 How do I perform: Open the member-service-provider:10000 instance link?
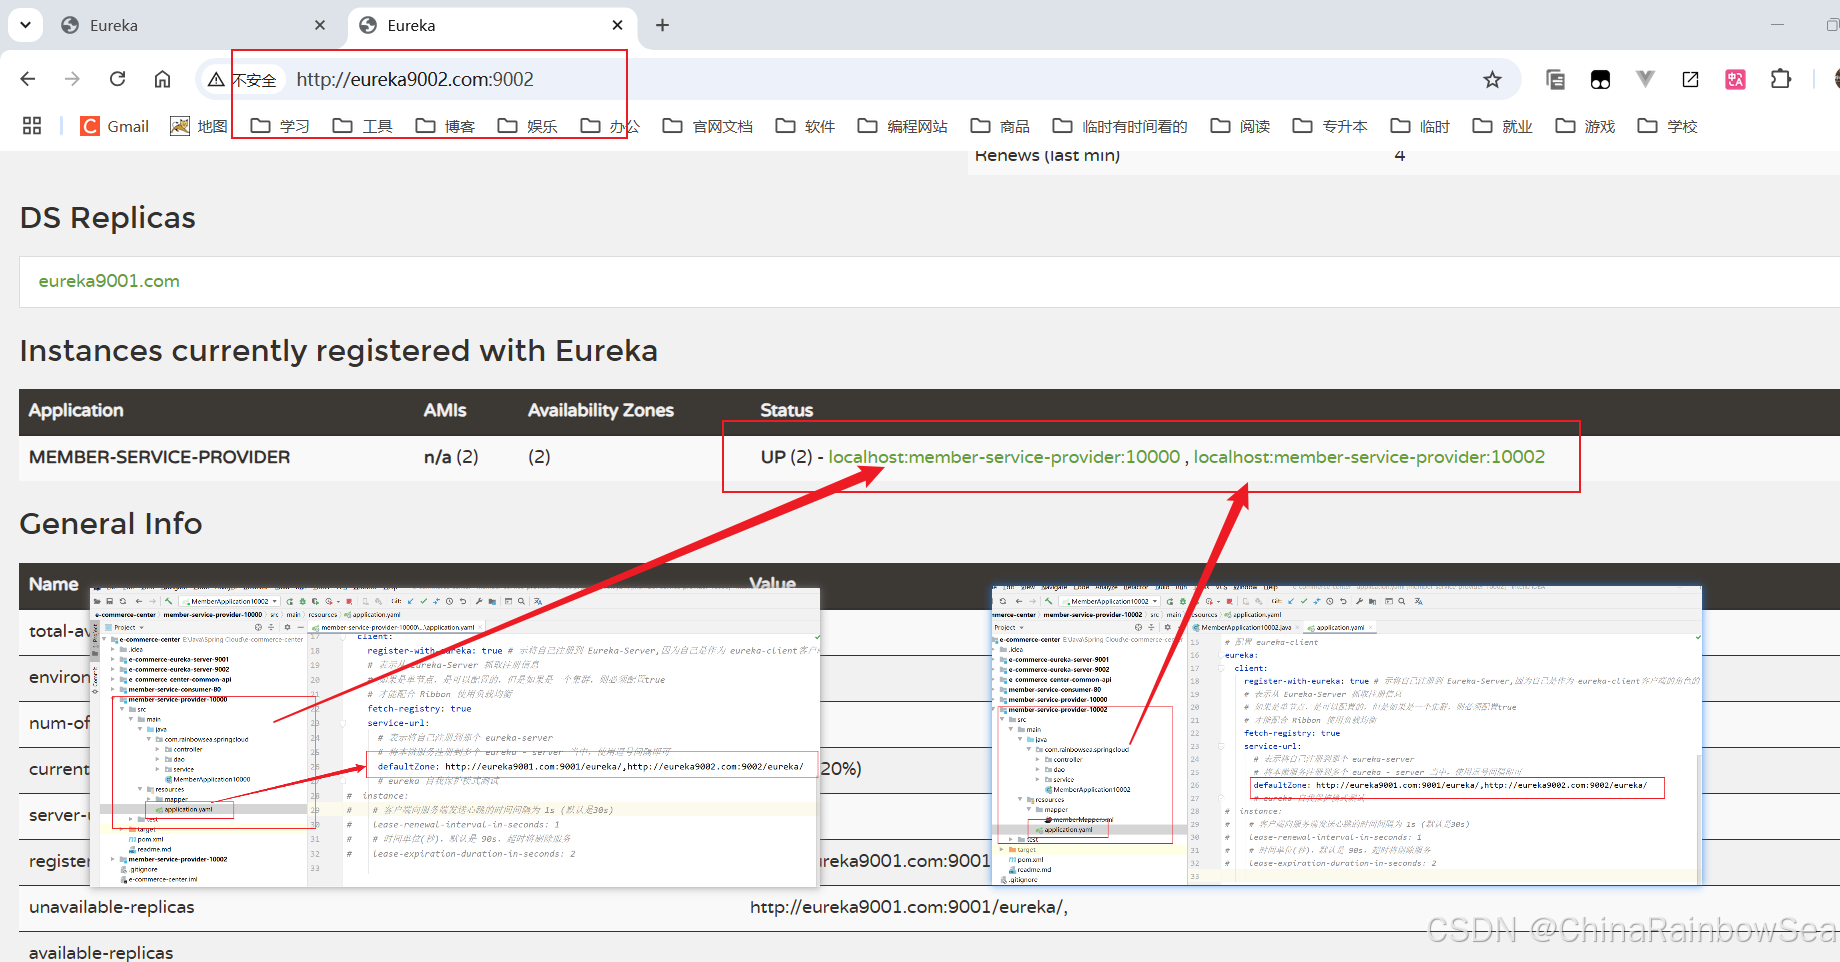click(x=1004, y=457)
